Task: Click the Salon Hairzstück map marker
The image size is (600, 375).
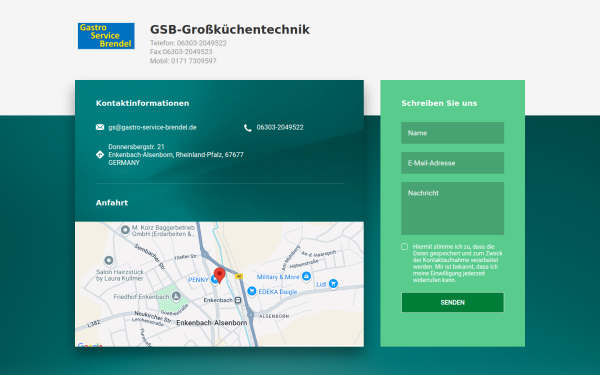Action: click(109, 261)
